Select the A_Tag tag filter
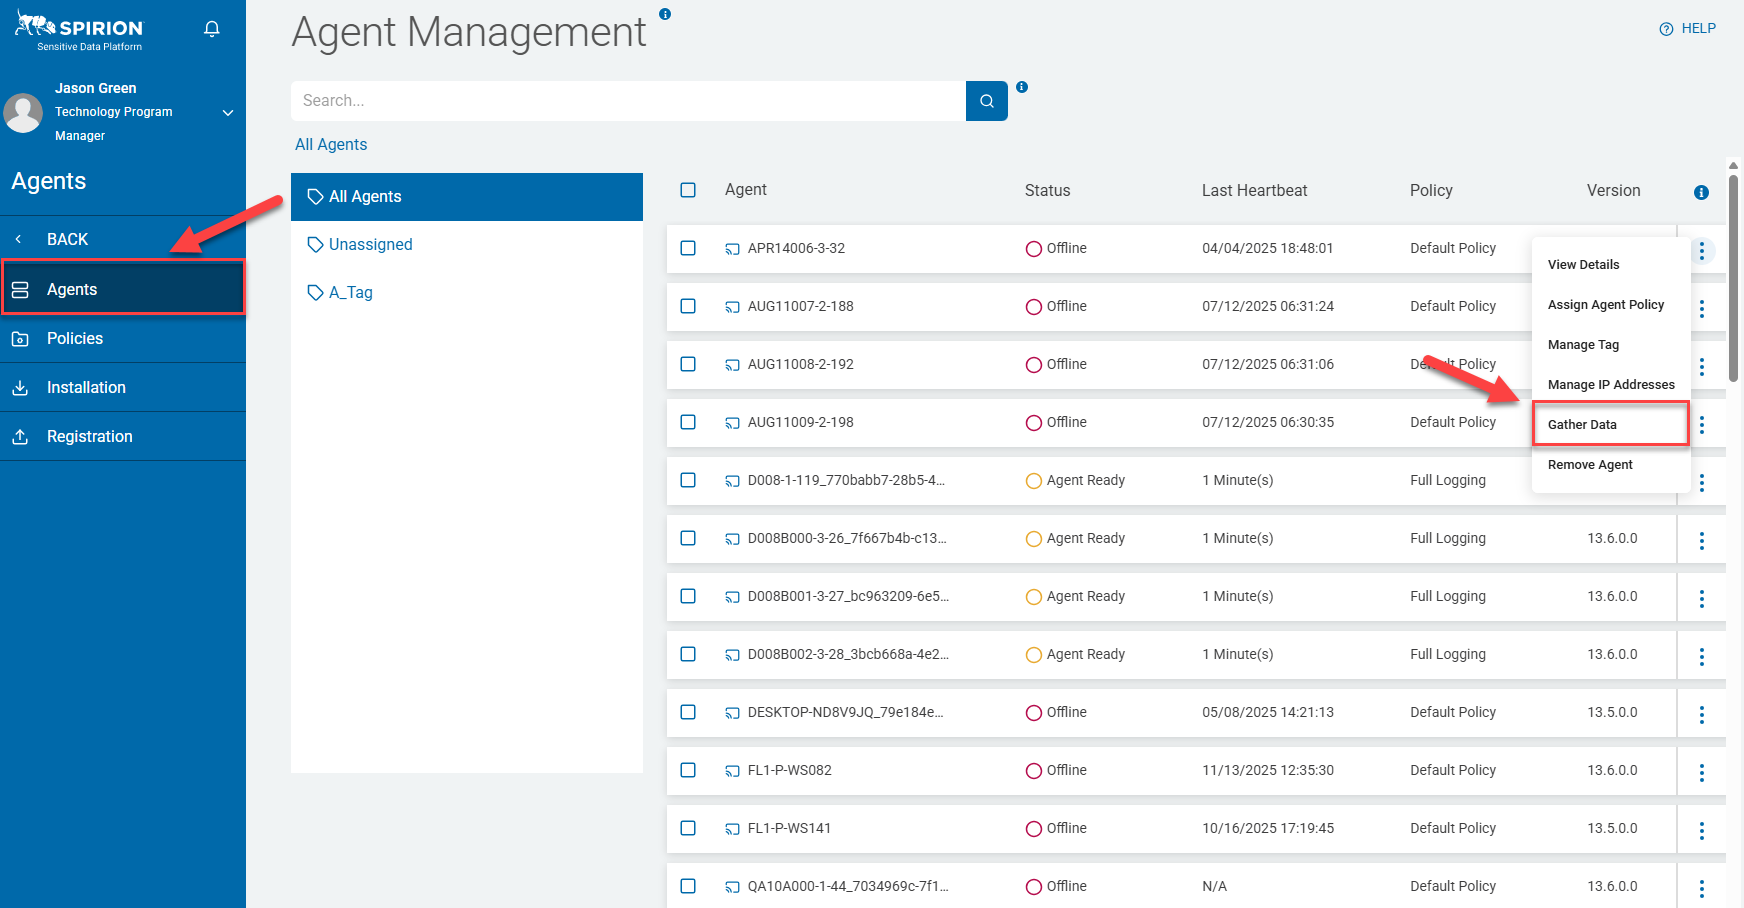 click(350, 292)
